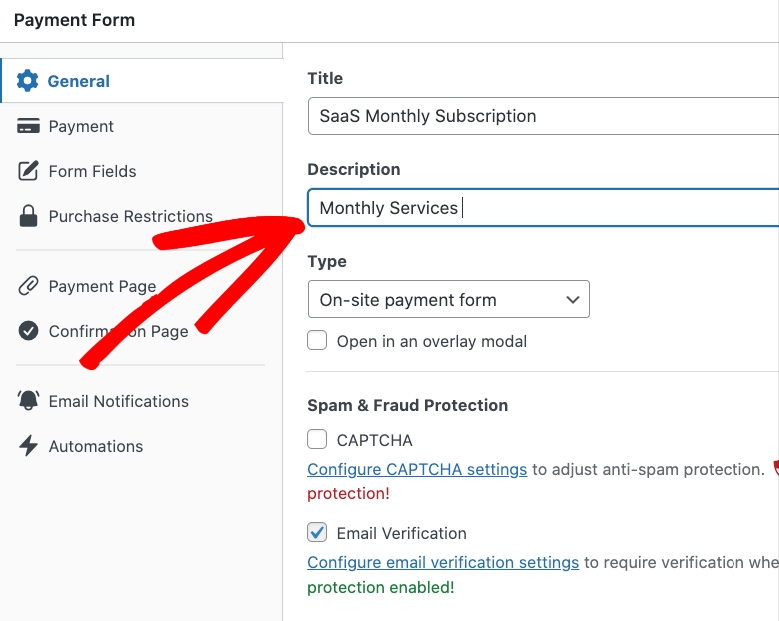Image resolution: width=779 pixels, height=621 pixels.
Task: Click the Email Notifications bell icon
Action: 29,401
